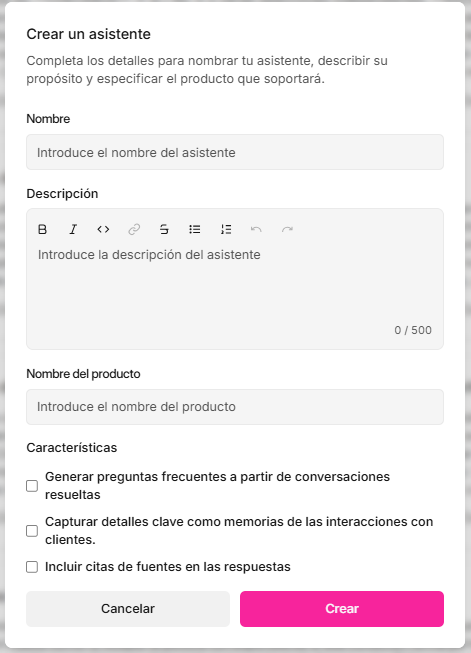The image size is (471, 653).
Task: Apply italic formatting in the description
Action: coord(73,229)
